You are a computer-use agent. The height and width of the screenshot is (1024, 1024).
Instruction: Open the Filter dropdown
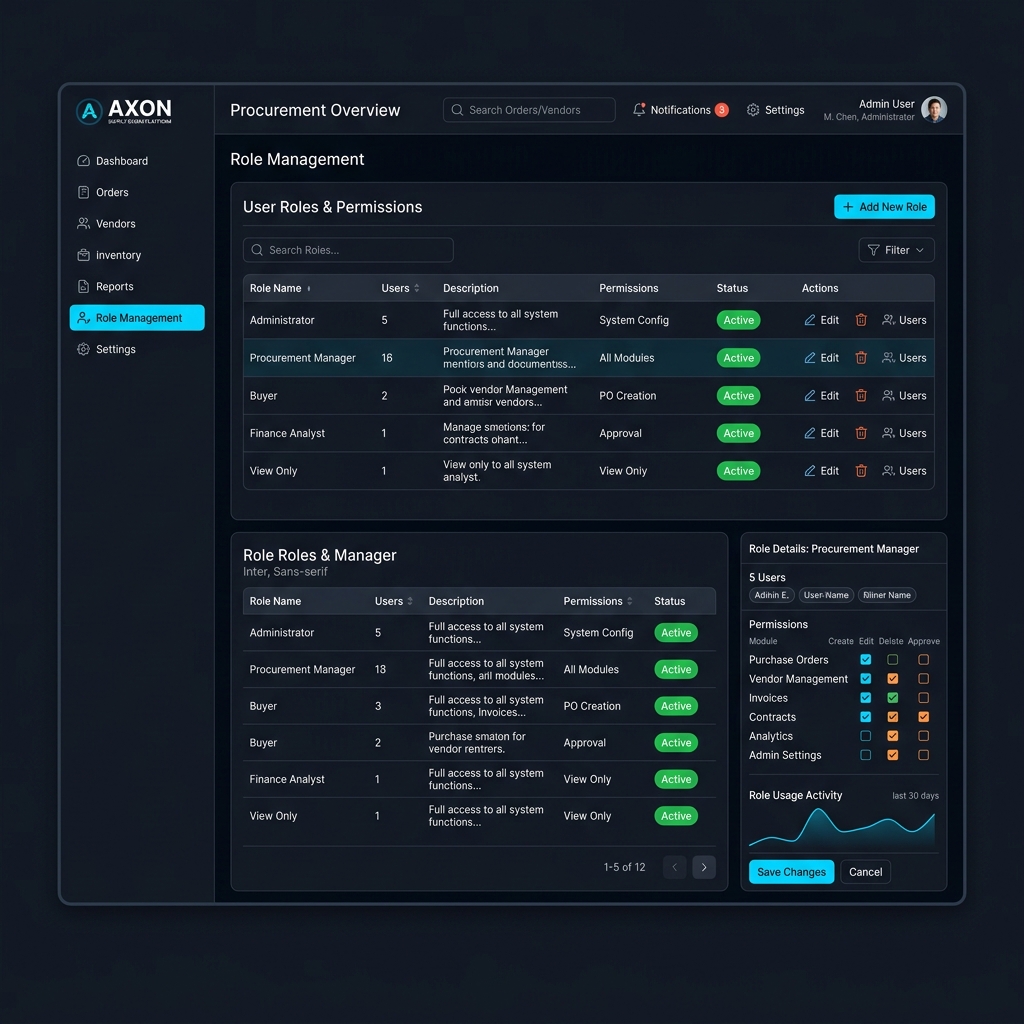pos(896,250)
